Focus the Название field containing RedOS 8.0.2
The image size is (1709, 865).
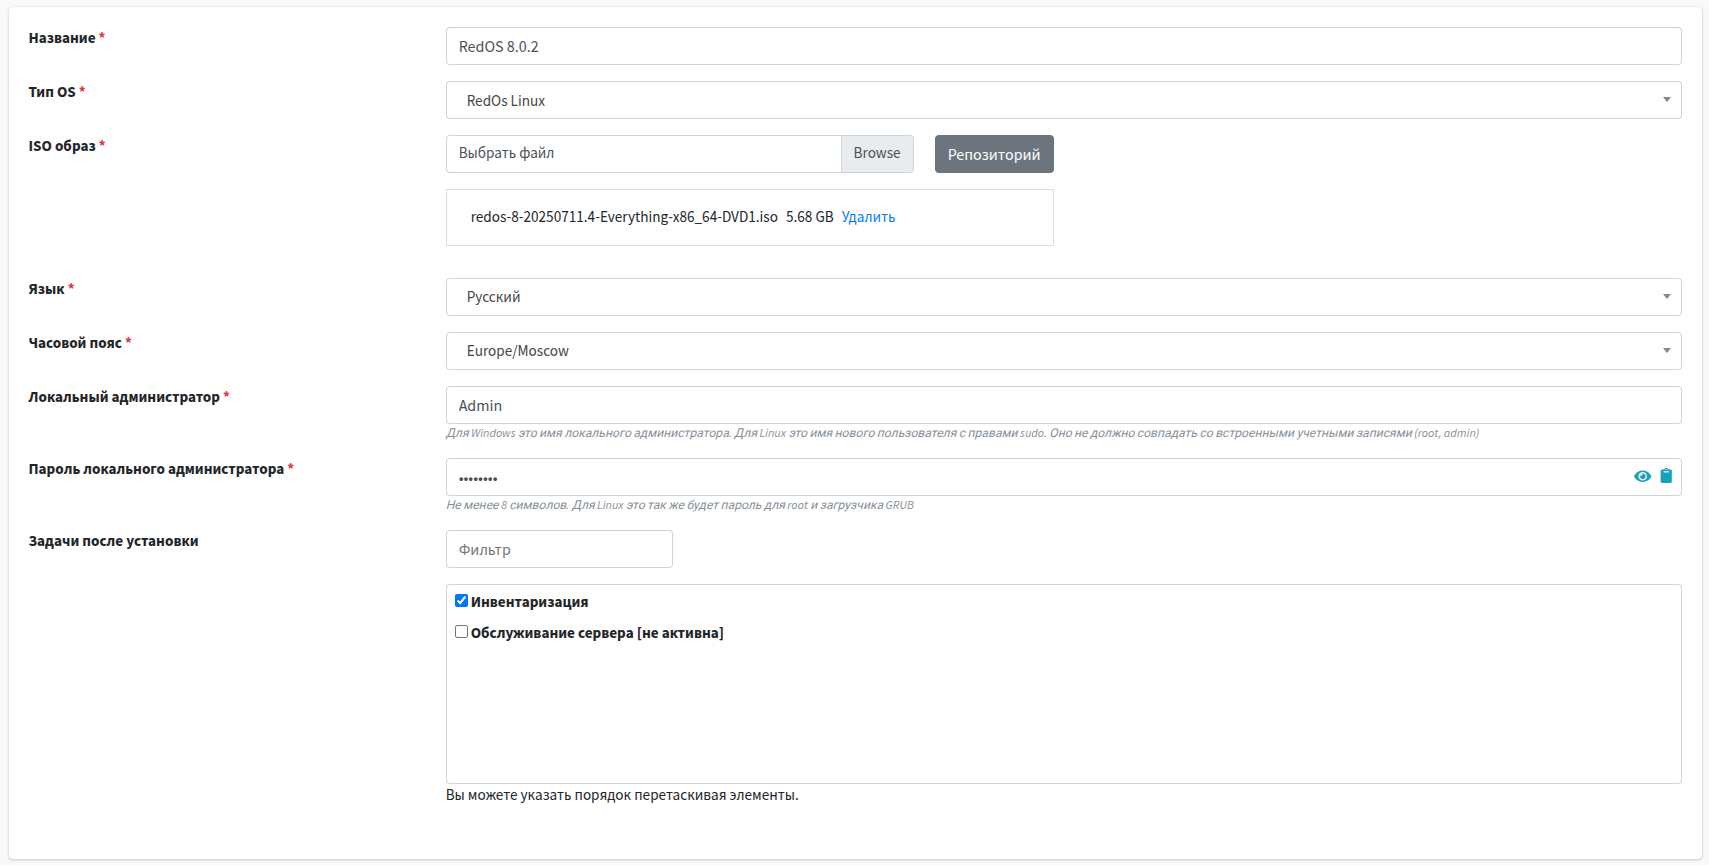(1062, 46)
